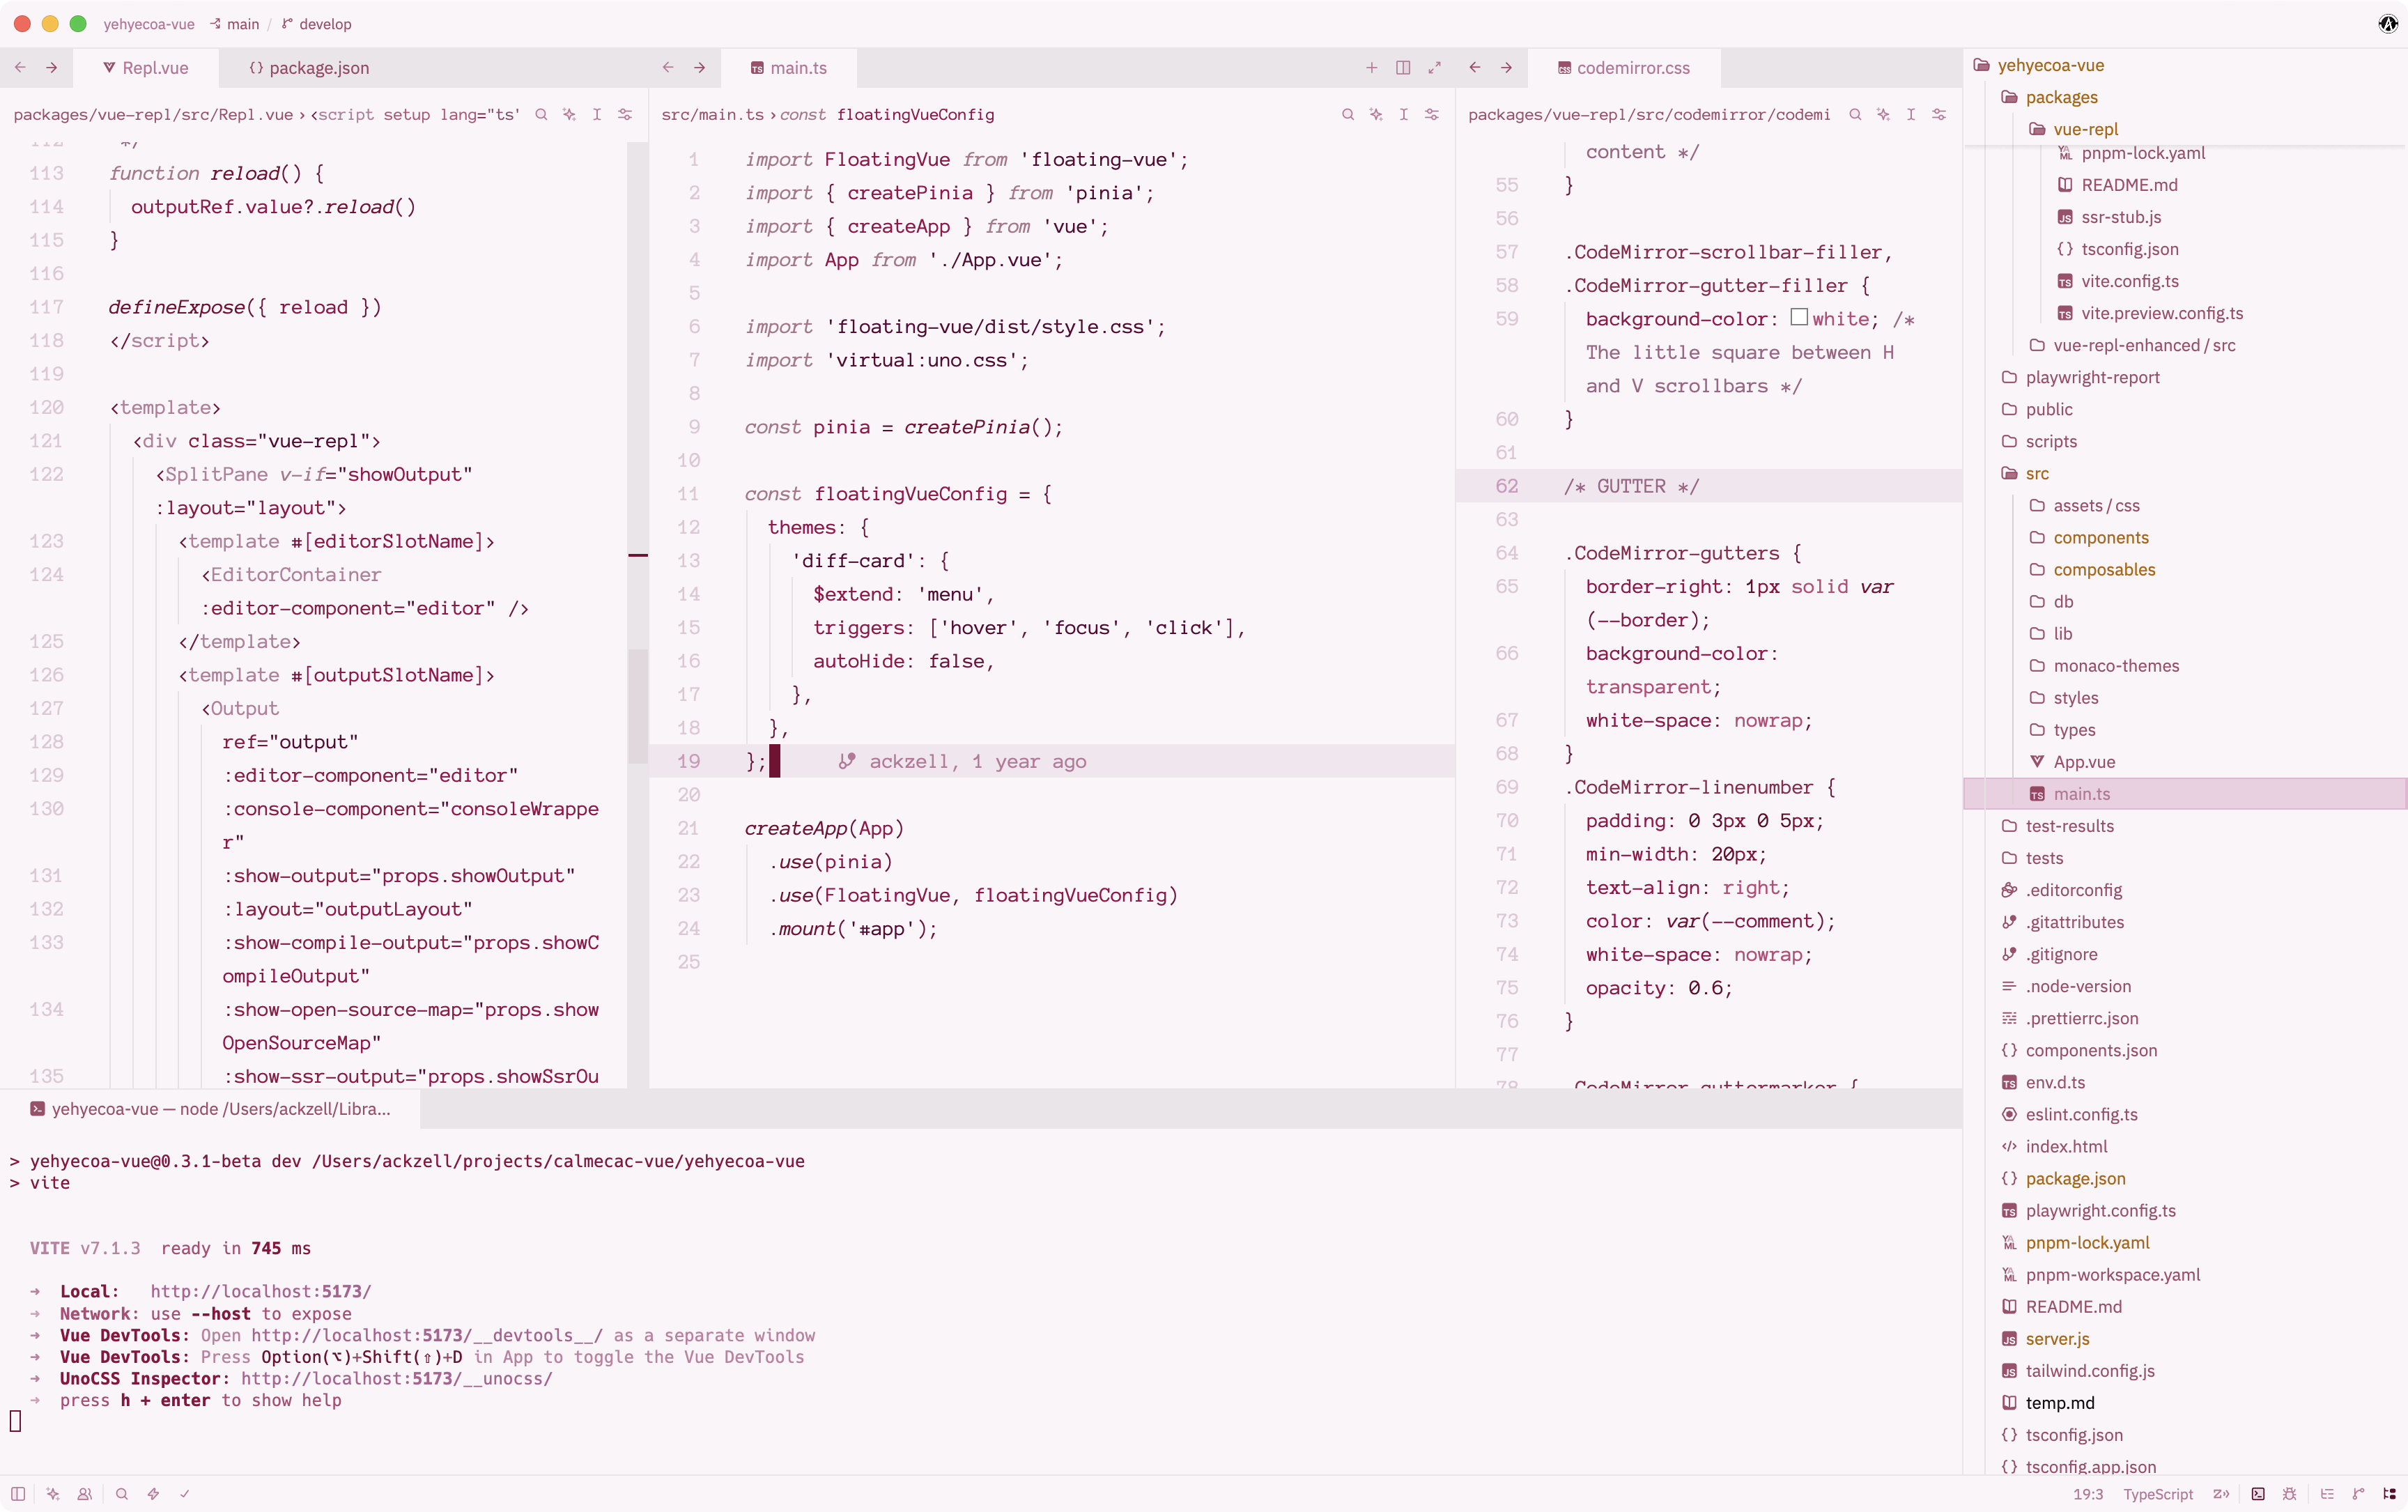Open the http://localhost:5173/ link in terminal
The height and width of the screenshot is (1512, 2408).
pos(260,1291)
